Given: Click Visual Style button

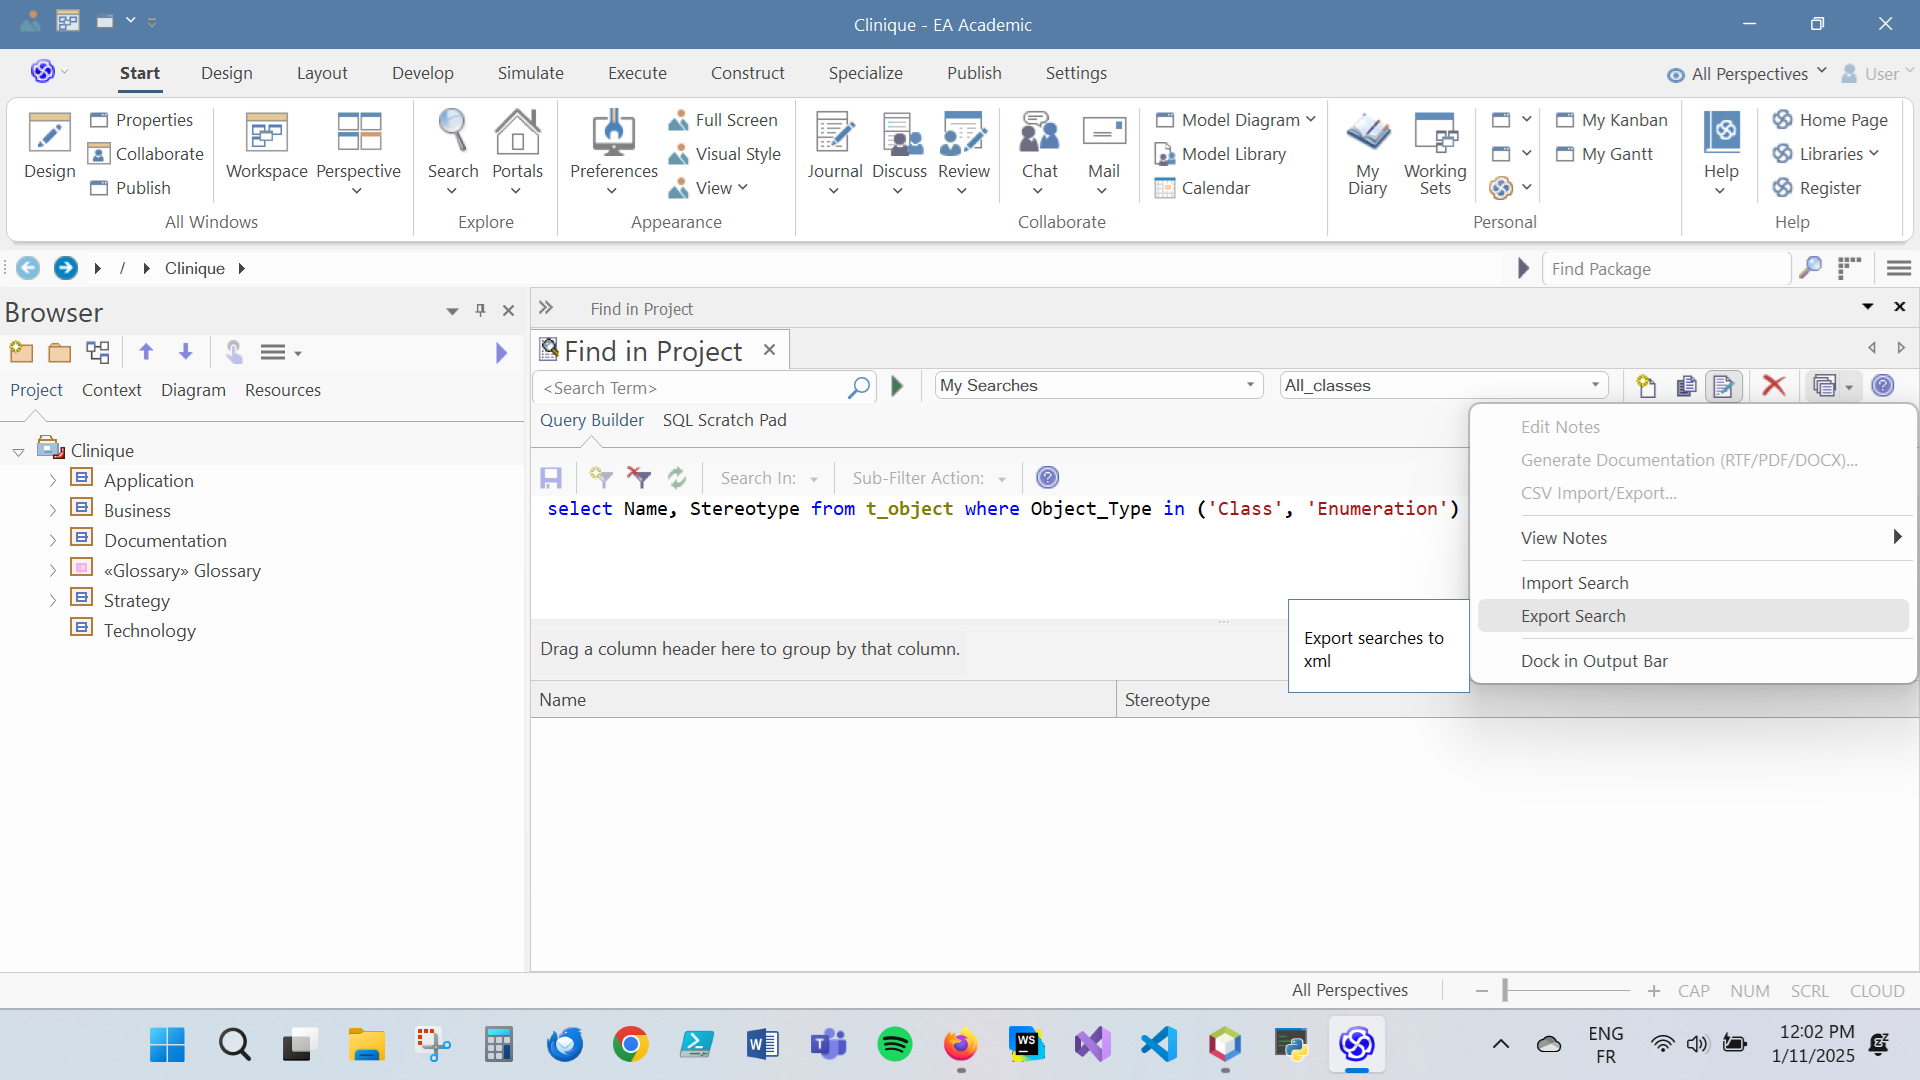Looking at the screenshot, I should (x=725, y=154).
